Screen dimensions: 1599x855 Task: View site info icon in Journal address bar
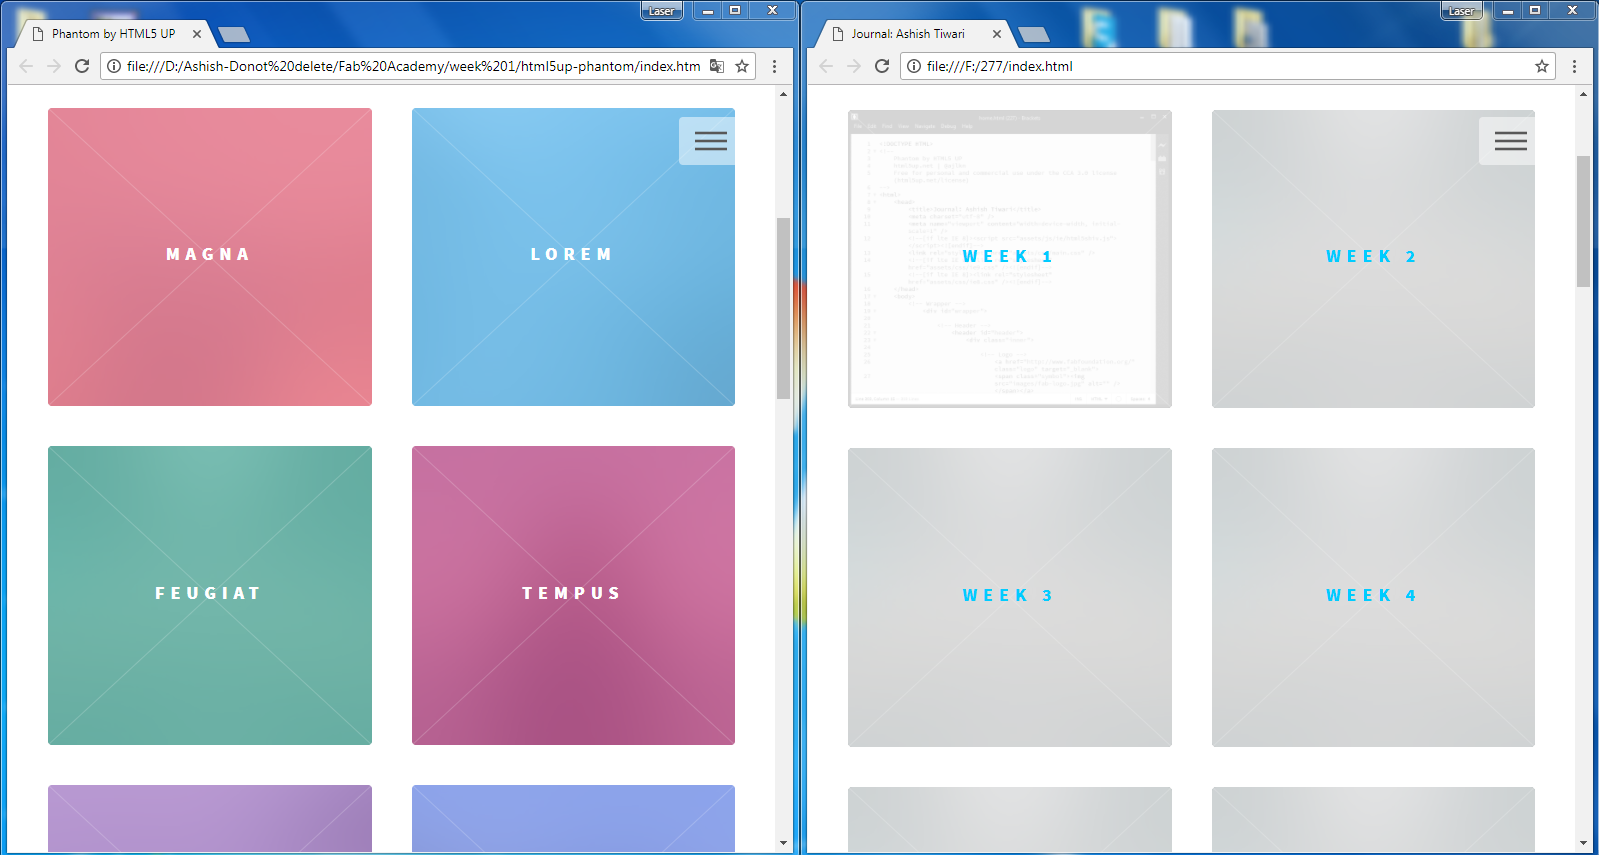pos(914,66)
